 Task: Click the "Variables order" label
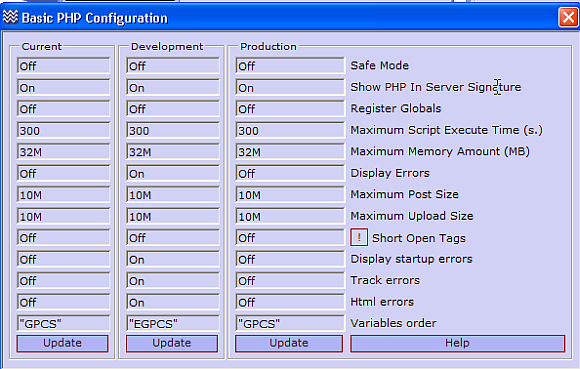click(x=393, y=323)
